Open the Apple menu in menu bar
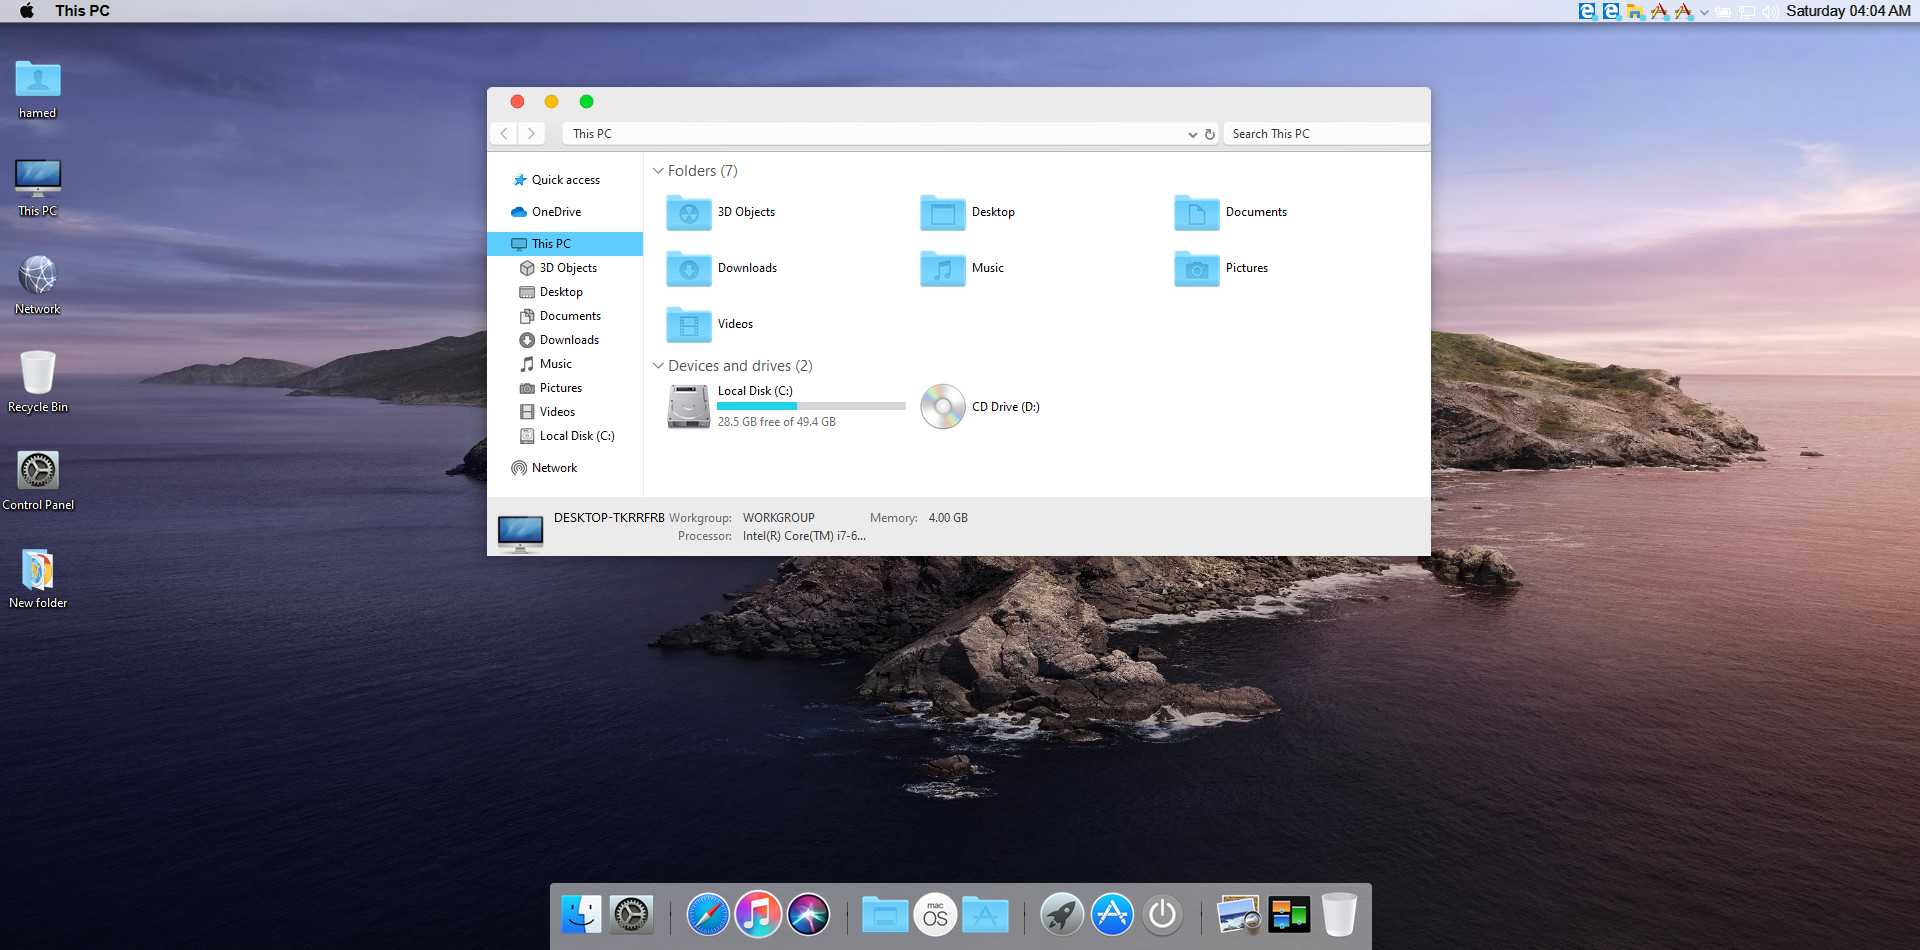This screenshot has height=950, width=1920. click(27, 11)
